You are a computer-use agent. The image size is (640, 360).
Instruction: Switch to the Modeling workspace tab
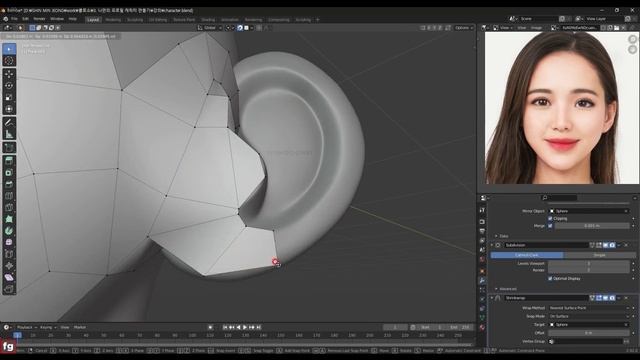tap(113, 20)
